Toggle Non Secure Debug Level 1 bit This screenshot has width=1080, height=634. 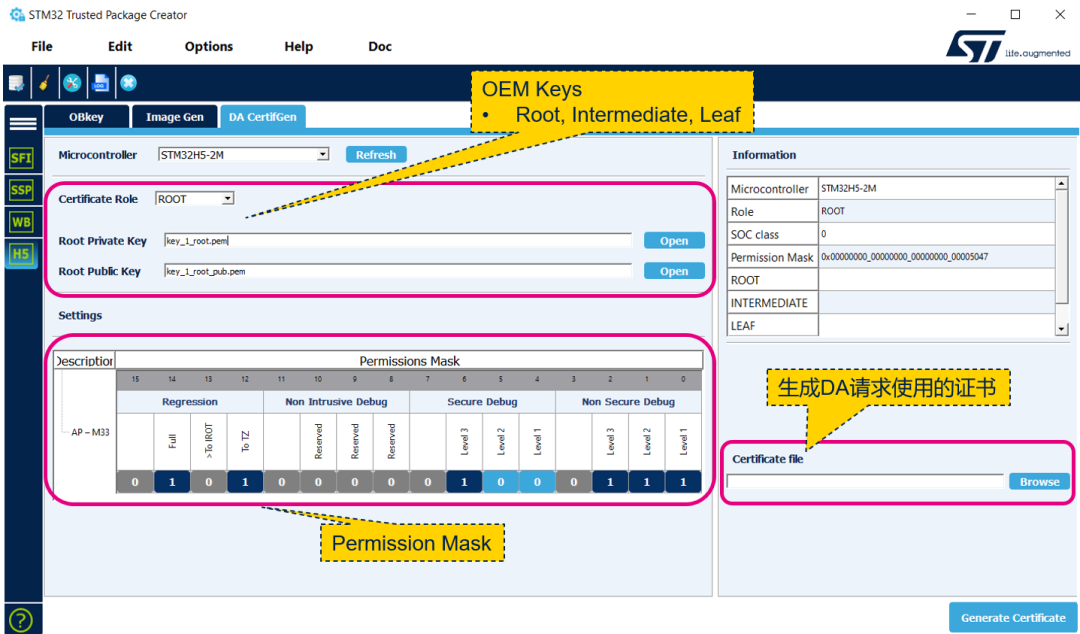click(683, 482)
